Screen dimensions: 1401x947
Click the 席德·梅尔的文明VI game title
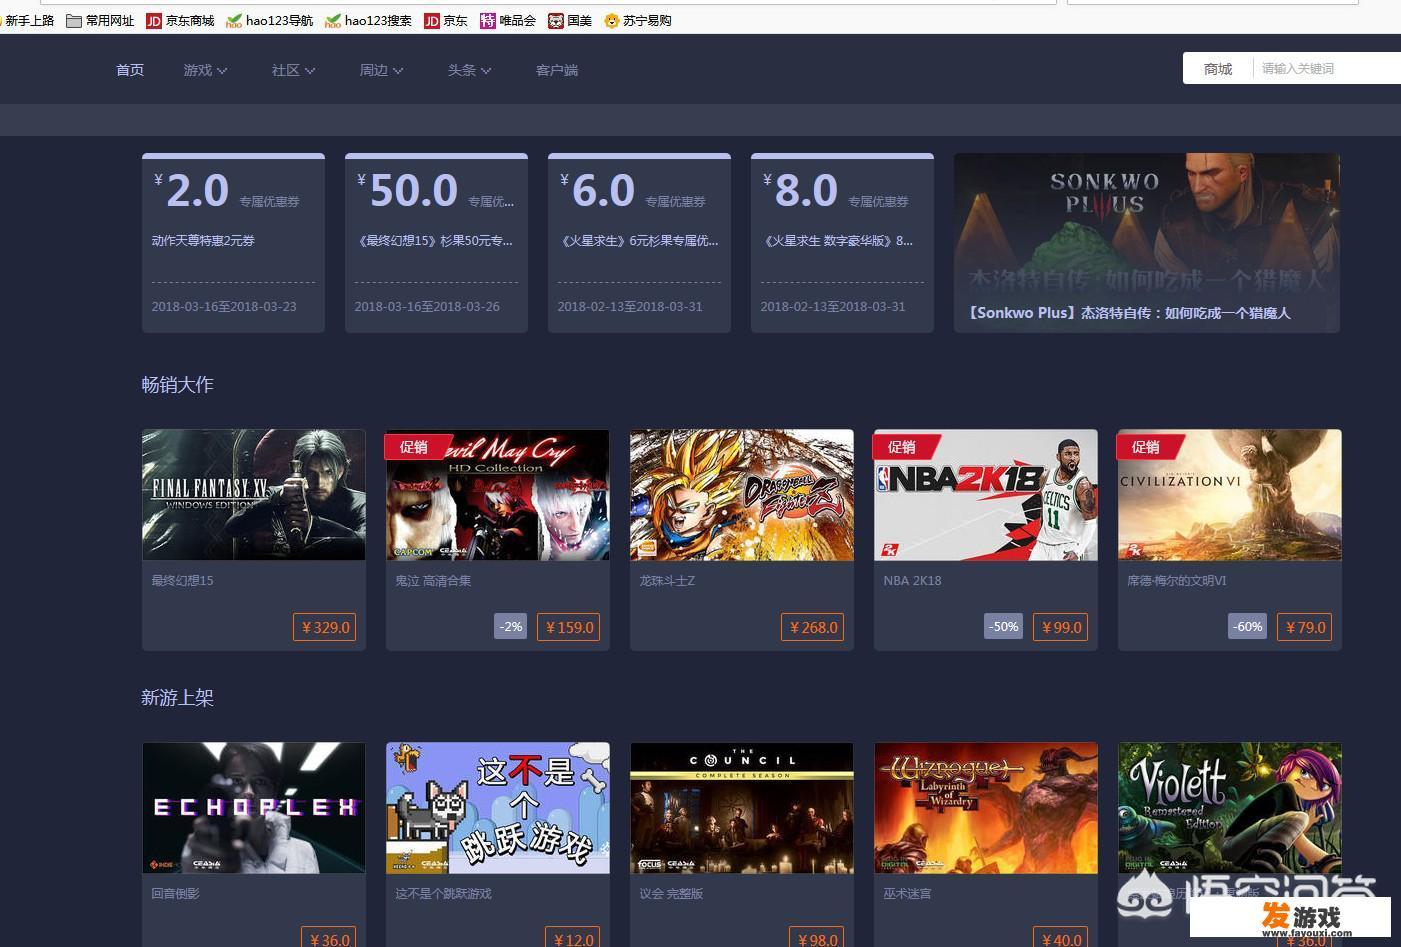1176,580
